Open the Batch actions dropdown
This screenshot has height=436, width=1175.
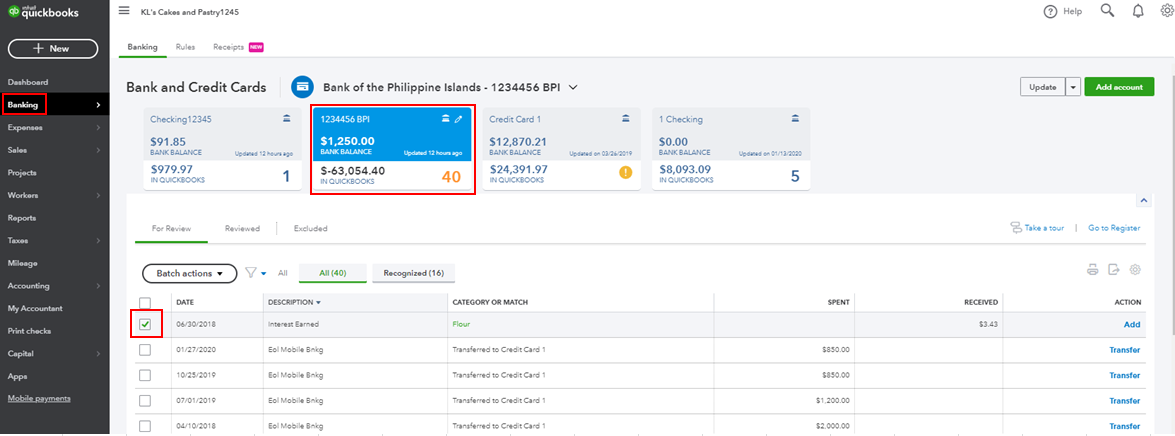[x=190, y=273]
